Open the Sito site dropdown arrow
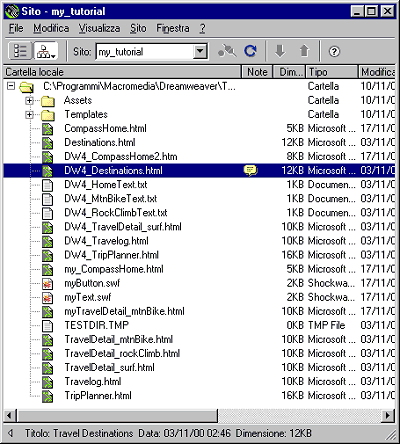The width and height of the screenshot is (400, 444). (200, 52)
